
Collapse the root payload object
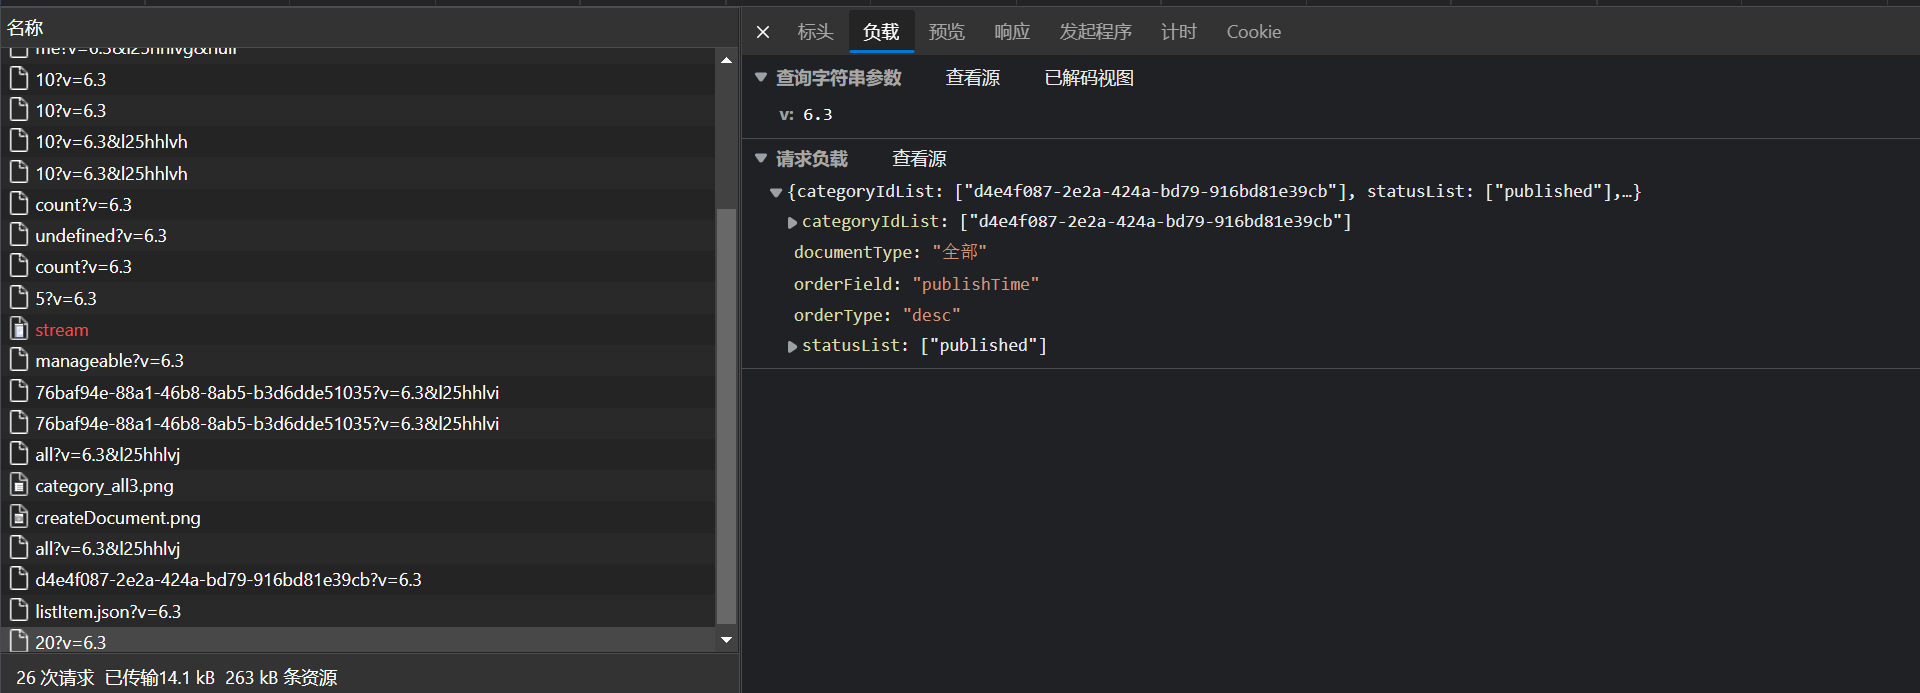pos(776,192)
